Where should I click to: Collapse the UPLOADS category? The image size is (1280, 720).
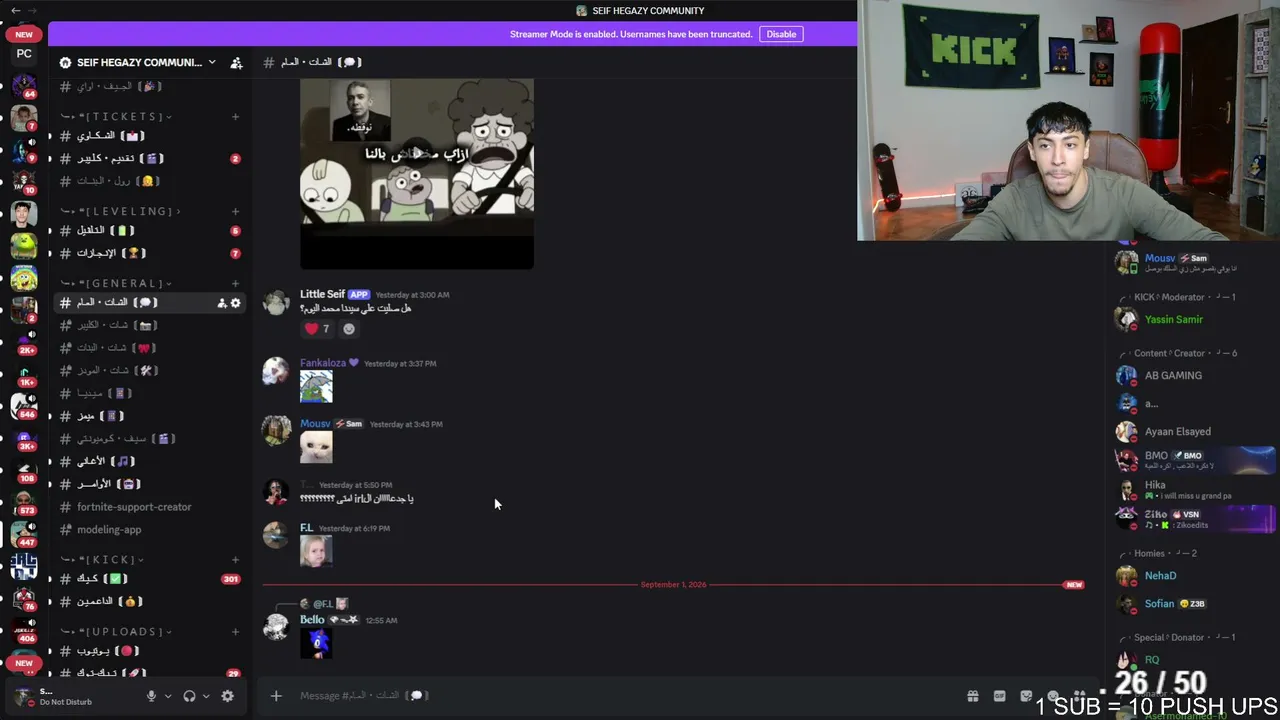(x=116, y=631)
